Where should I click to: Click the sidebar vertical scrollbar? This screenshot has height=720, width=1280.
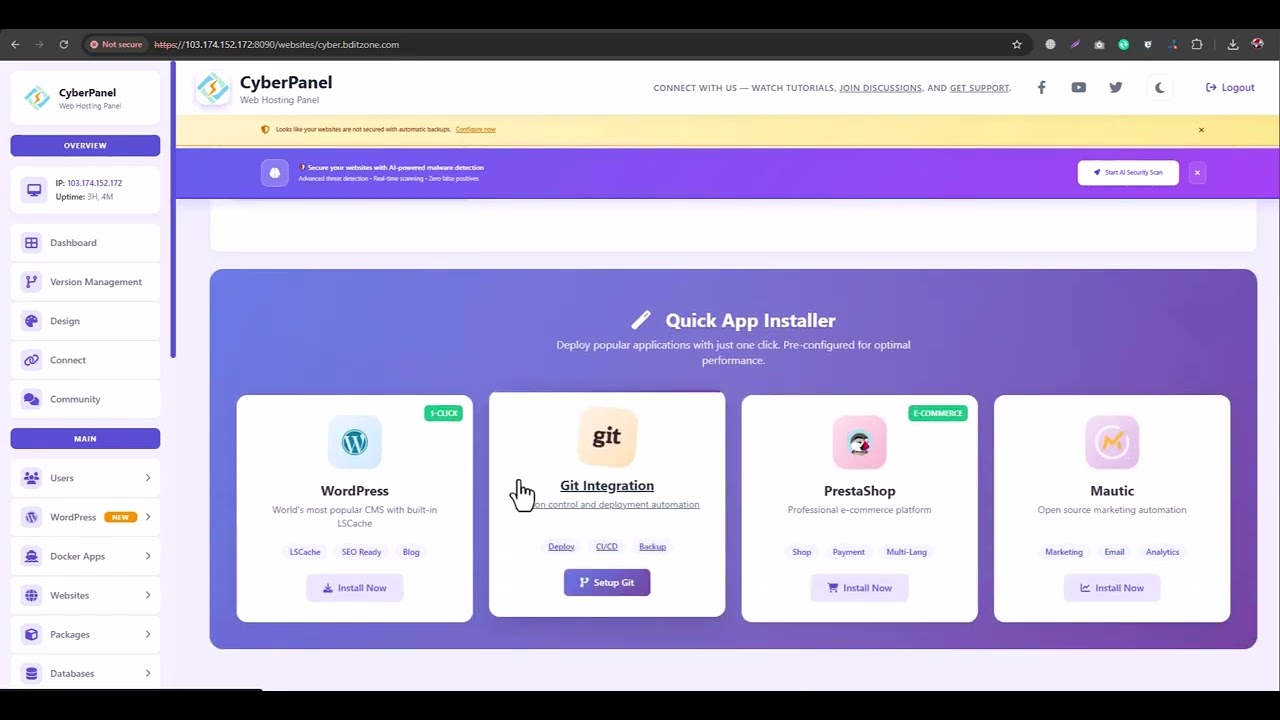coord(172,210)
